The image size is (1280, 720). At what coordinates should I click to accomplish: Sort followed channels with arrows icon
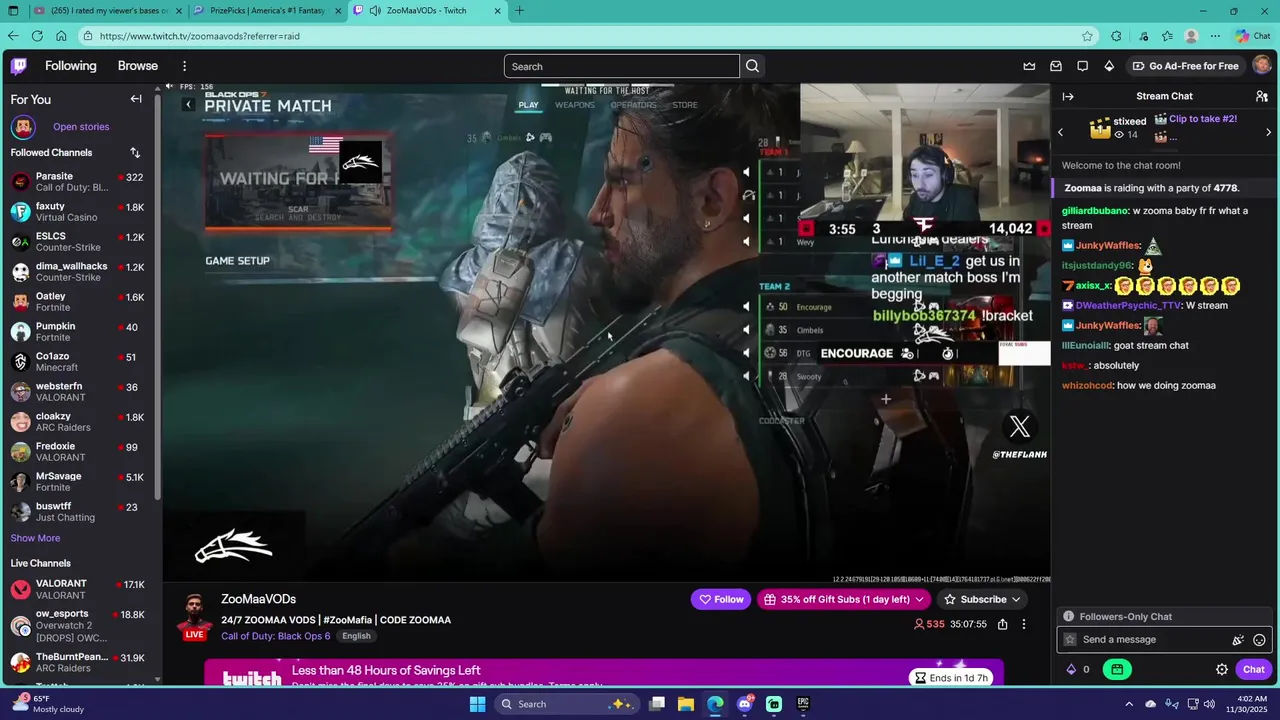point(135,153)
